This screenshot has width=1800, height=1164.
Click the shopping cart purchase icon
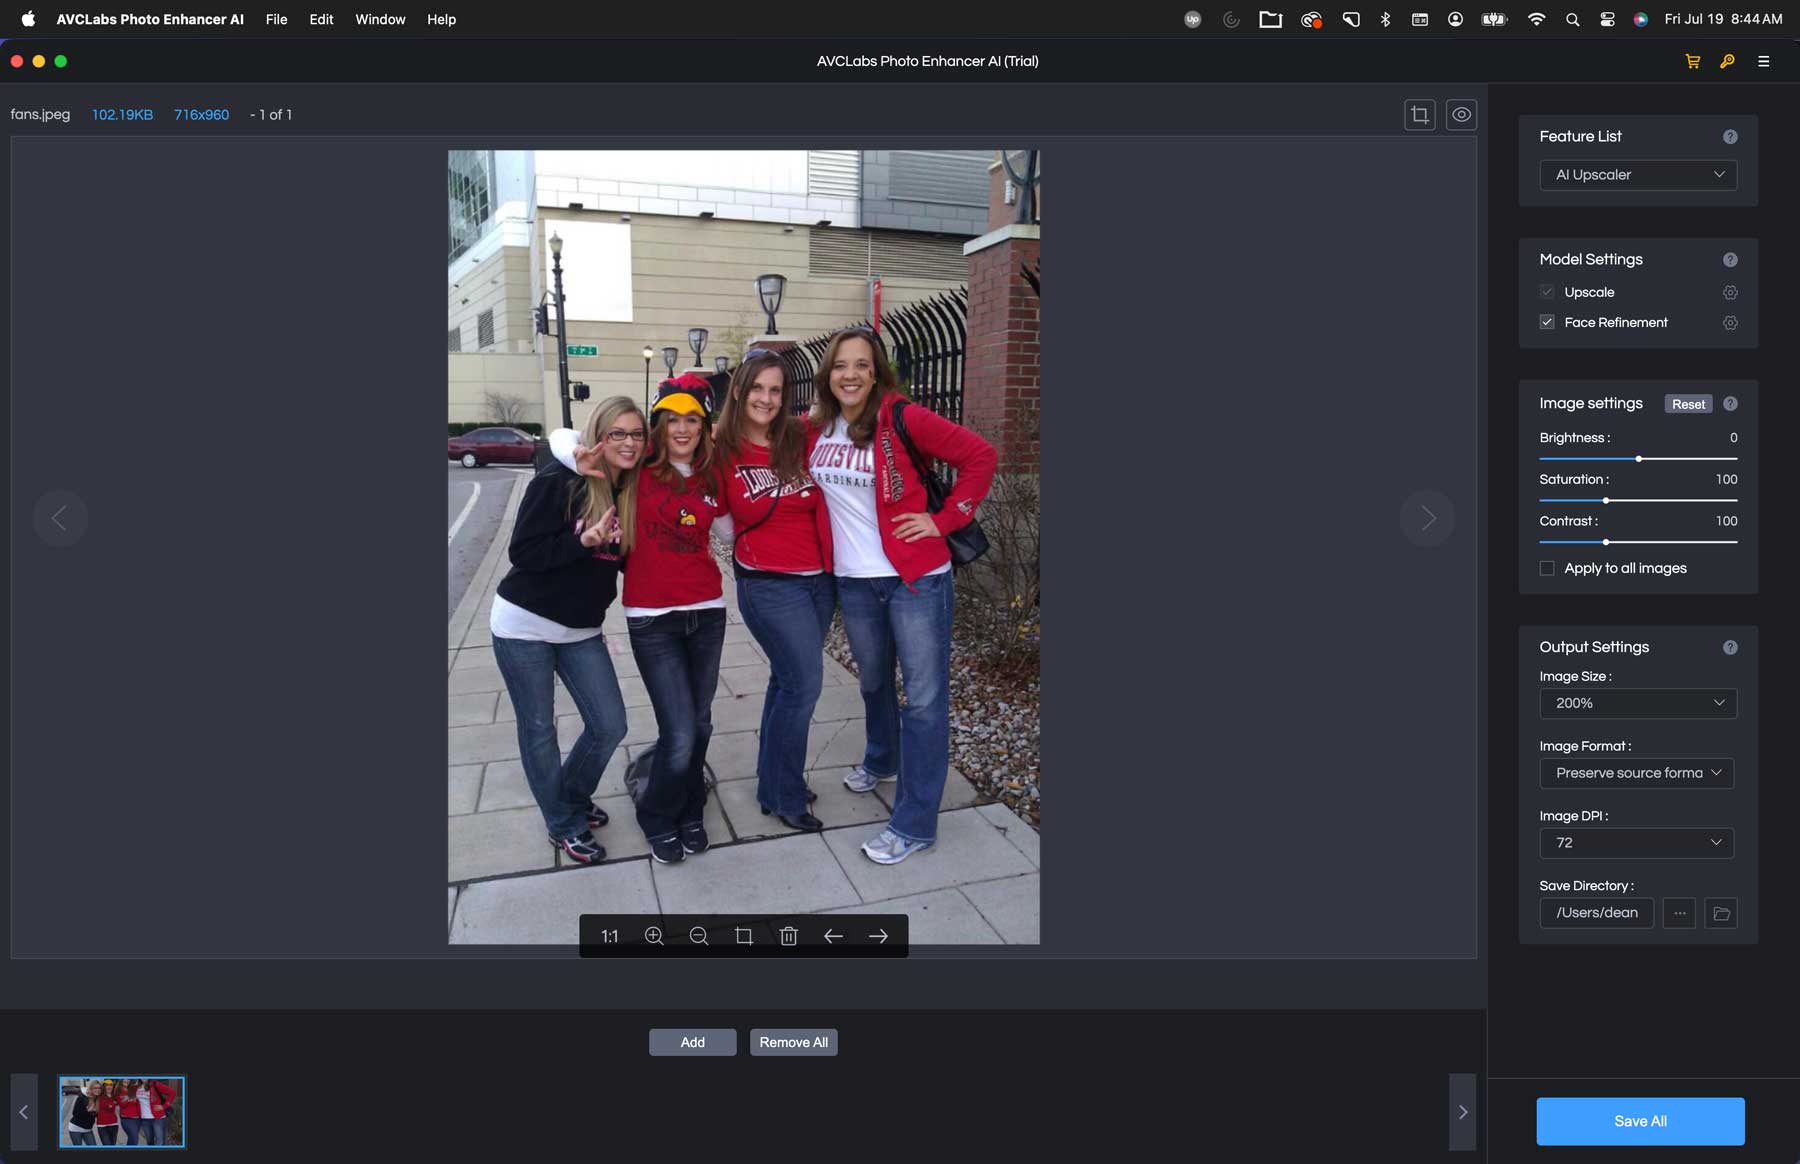click(x=1693, y=61)
